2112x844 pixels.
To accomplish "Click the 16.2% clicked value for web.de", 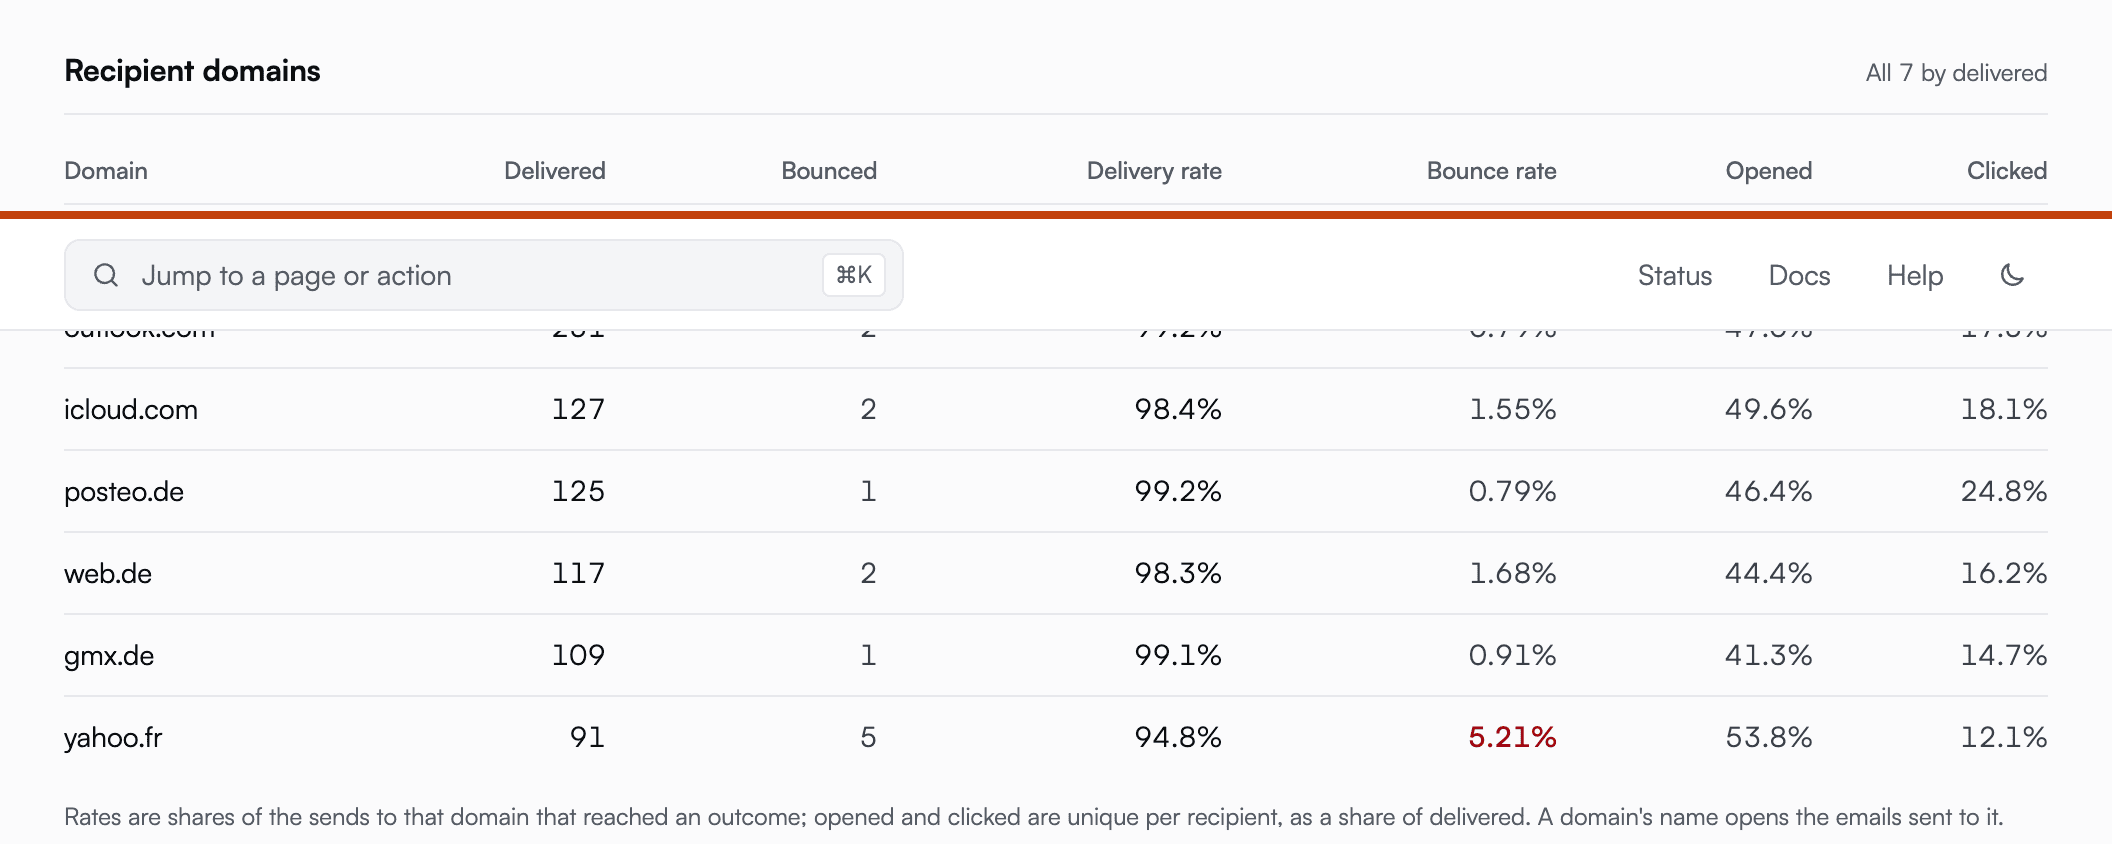I will click(2004, 573).
